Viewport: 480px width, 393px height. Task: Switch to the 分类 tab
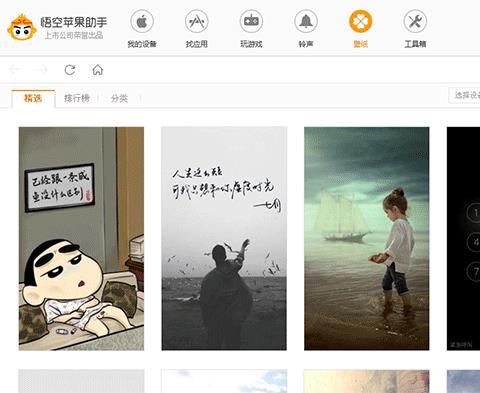pos(119,98)
